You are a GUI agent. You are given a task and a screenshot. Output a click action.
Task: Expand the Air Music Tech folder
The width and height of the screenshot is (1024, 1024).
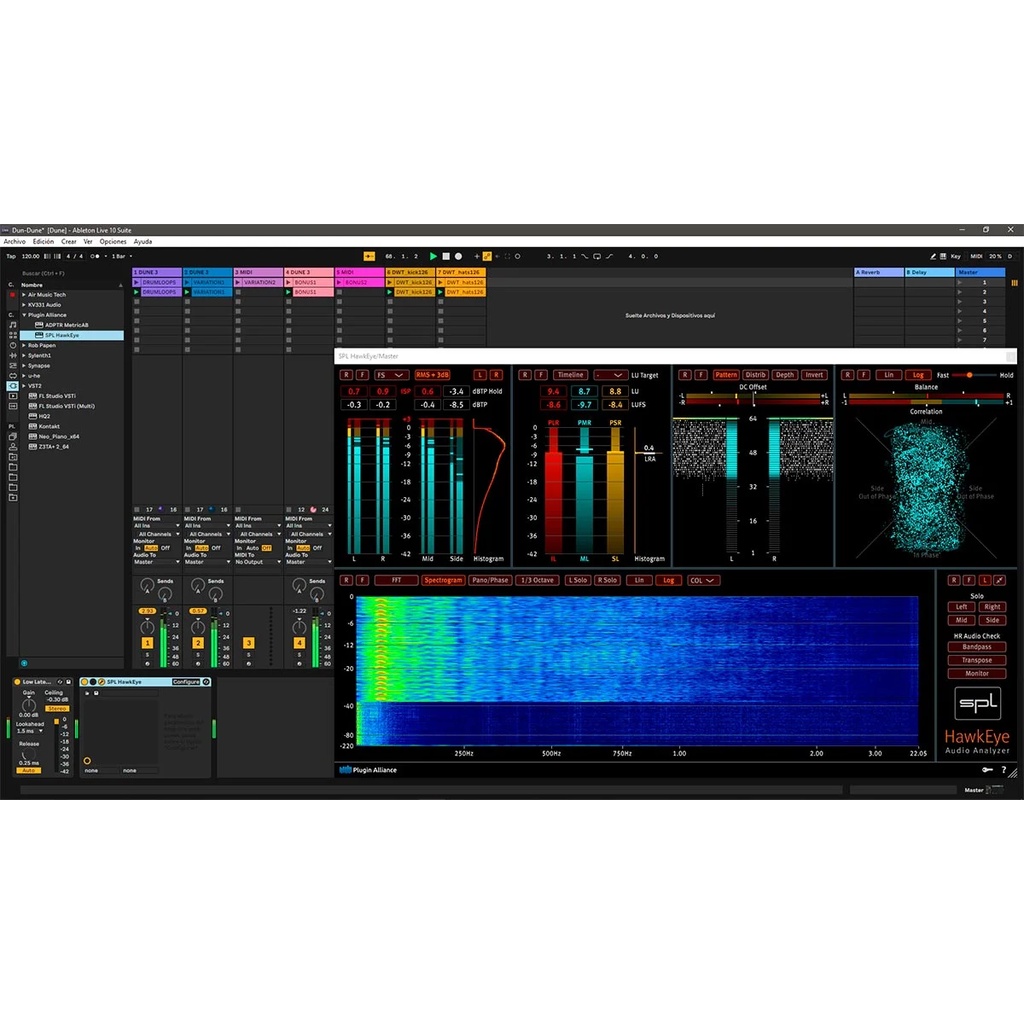pos(24,295)
